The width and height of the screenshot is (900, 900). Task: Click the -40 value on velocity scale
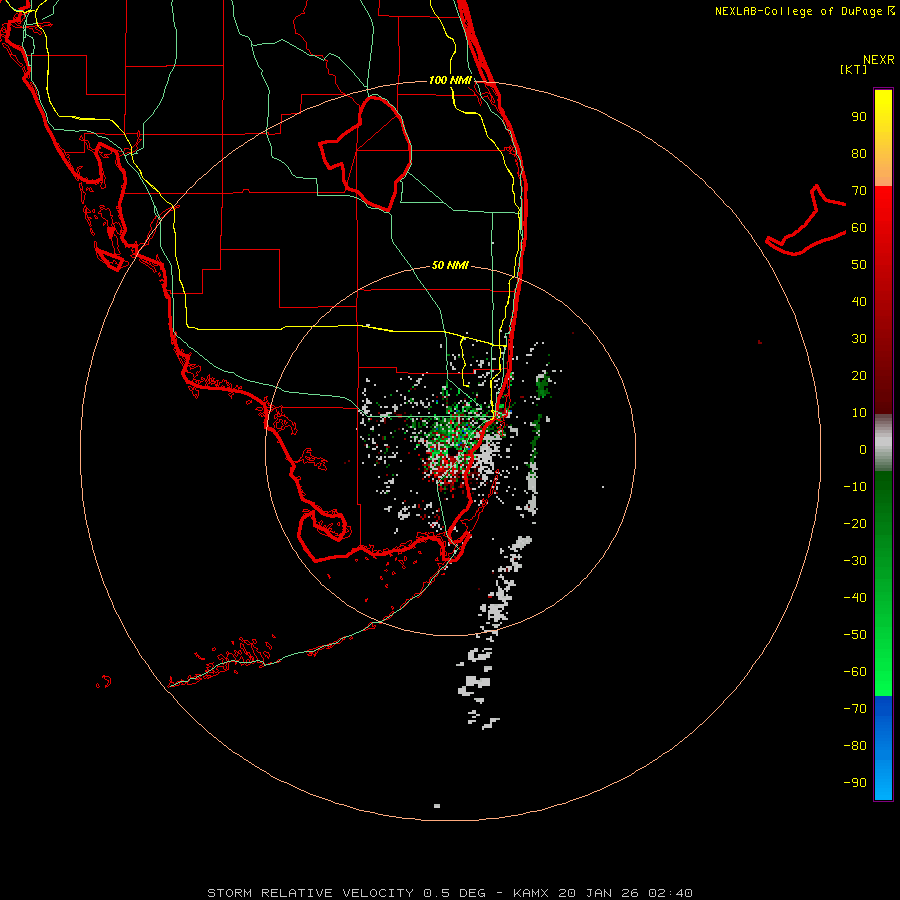[x=855, y=598]
